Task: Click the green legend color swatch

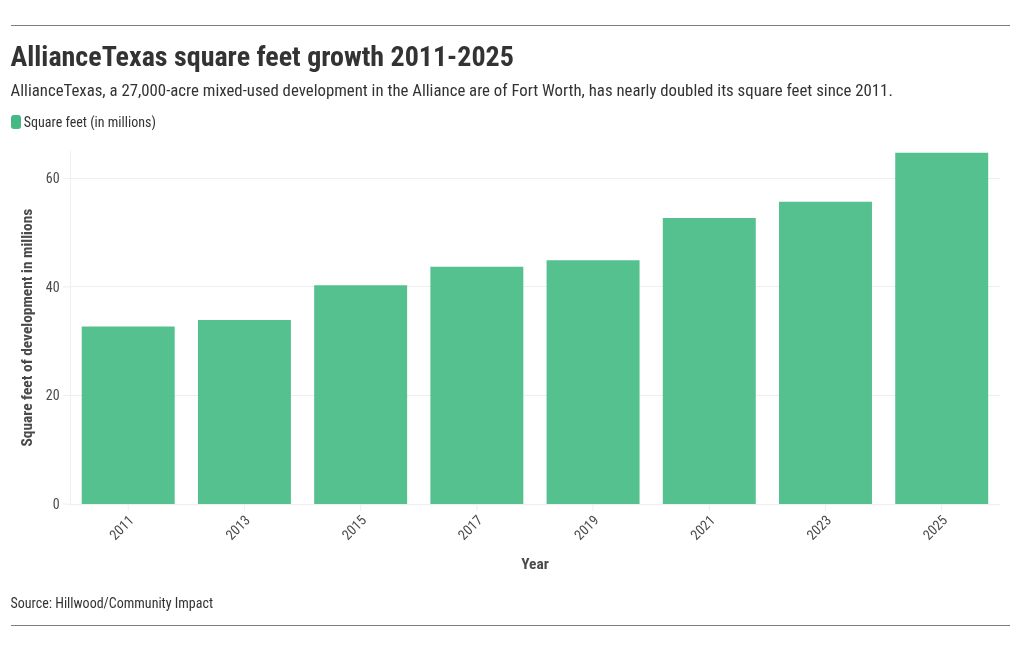Action: [16, 122]
